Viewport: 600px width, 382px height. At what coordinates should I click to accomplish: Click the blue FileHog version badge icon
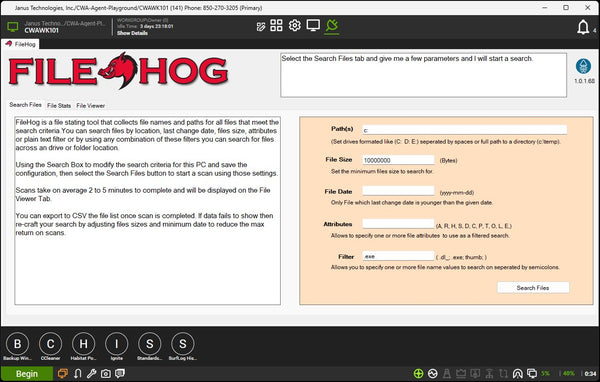tap(583, 66)
